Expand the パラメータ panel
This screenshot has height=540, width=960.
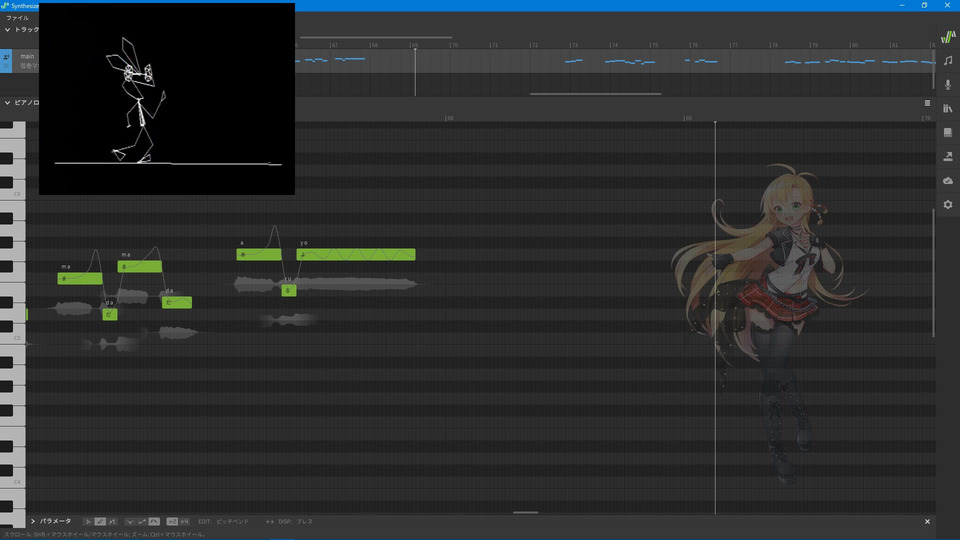[33, 522]
